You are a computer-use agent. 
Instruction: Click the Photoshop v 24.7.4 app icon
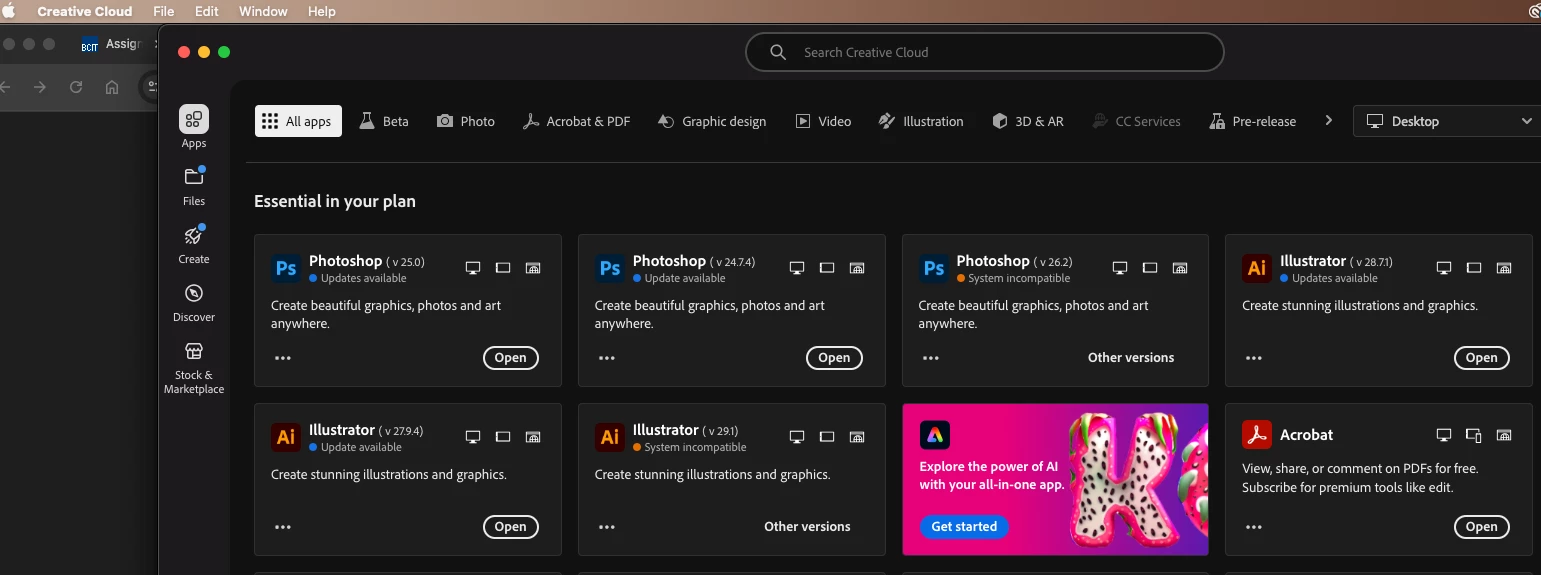610,268
